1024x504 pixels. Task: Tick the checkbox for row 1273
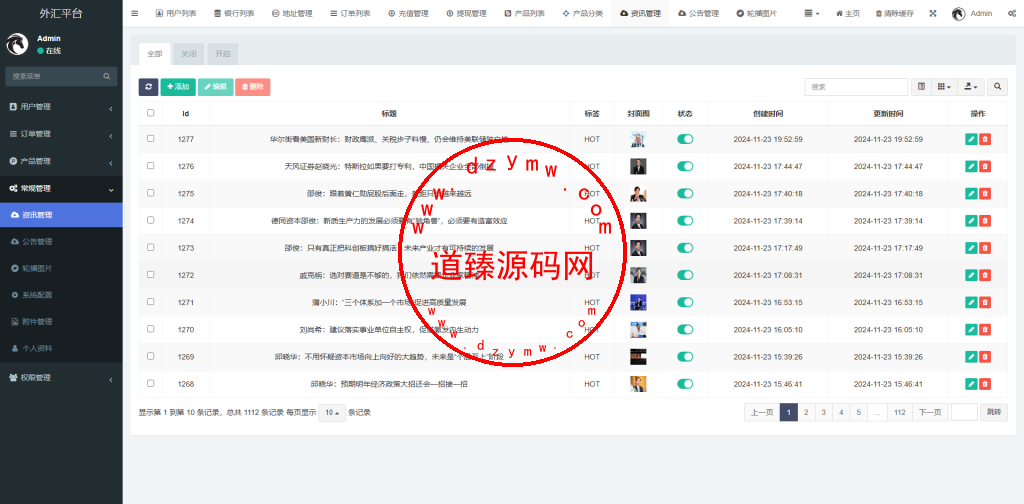151,247
